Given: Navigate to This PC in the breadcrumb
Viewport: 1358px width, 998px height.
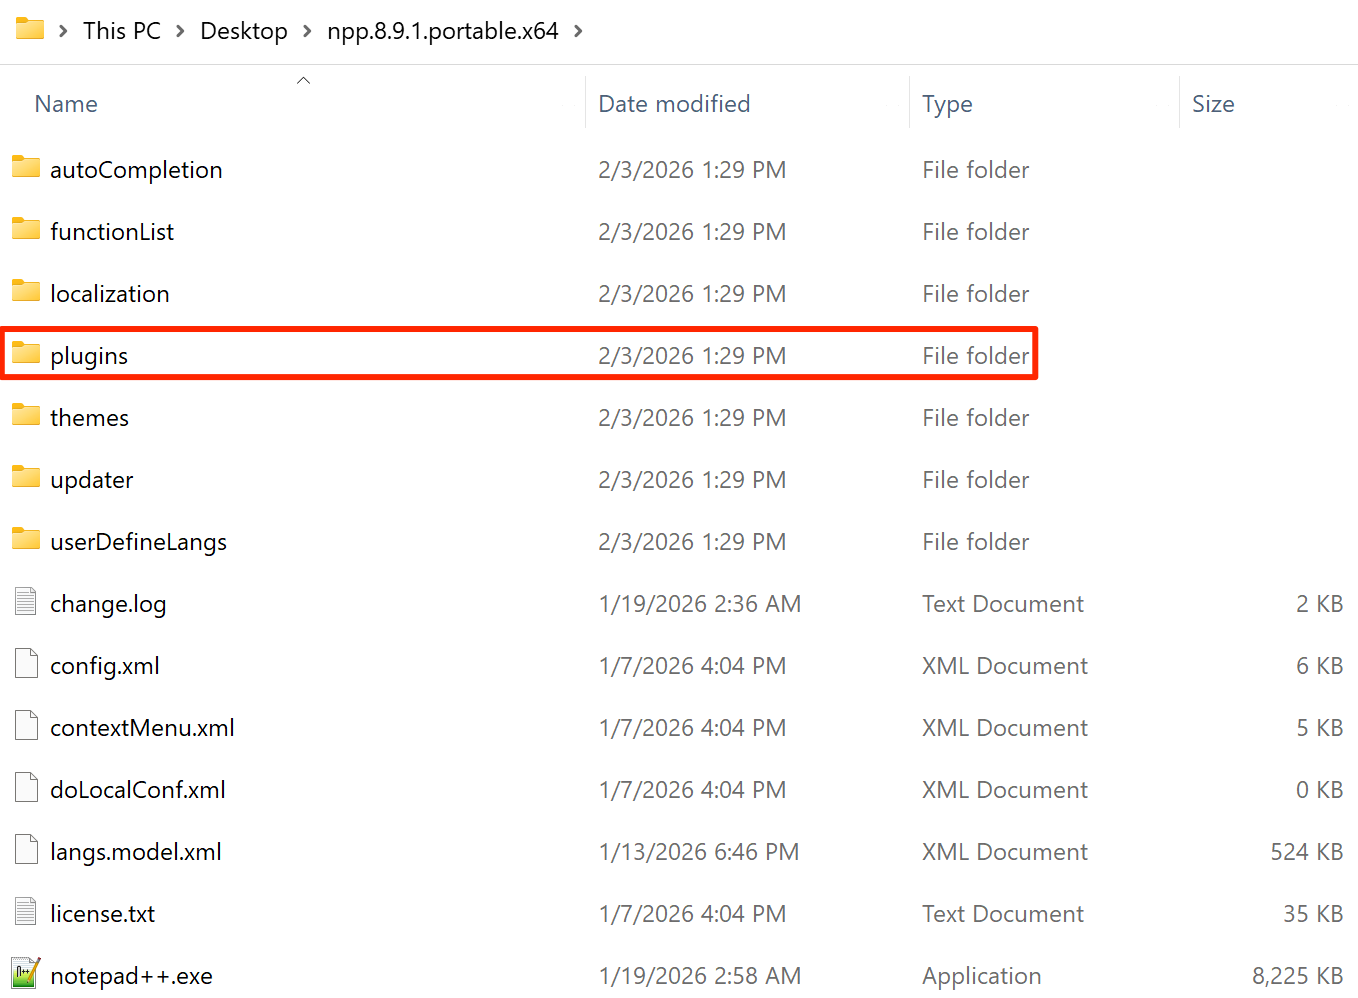Looking at the screenshot, I should [122, 30].
